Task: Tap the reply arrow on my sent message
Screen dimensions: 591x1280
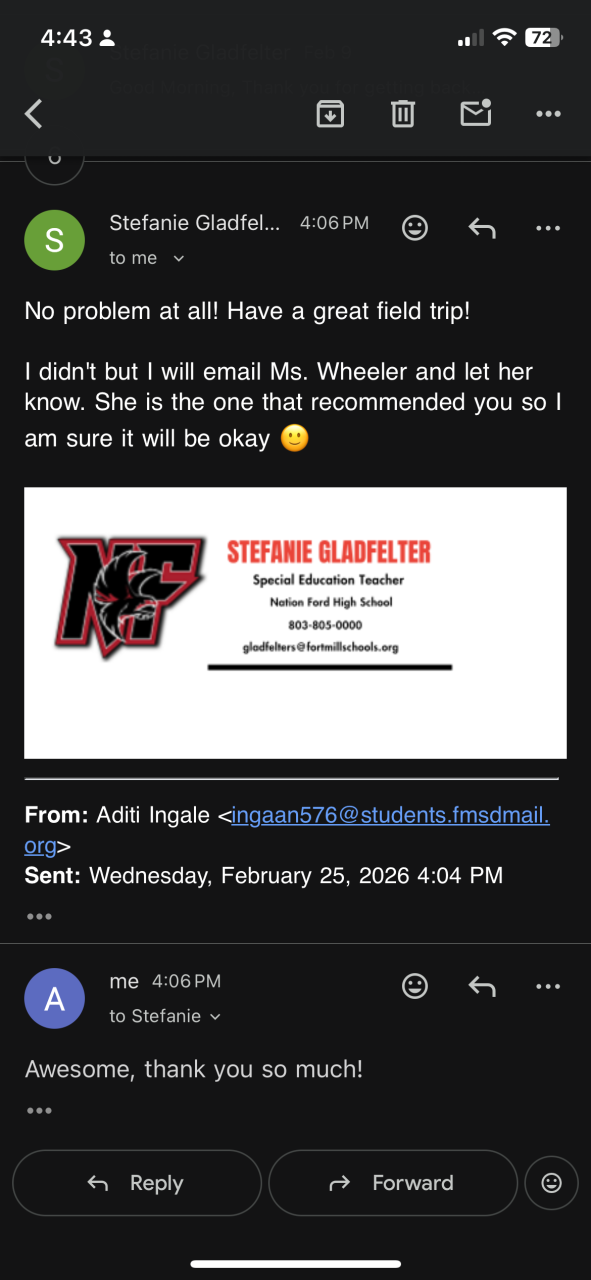Action: (482, 987)
